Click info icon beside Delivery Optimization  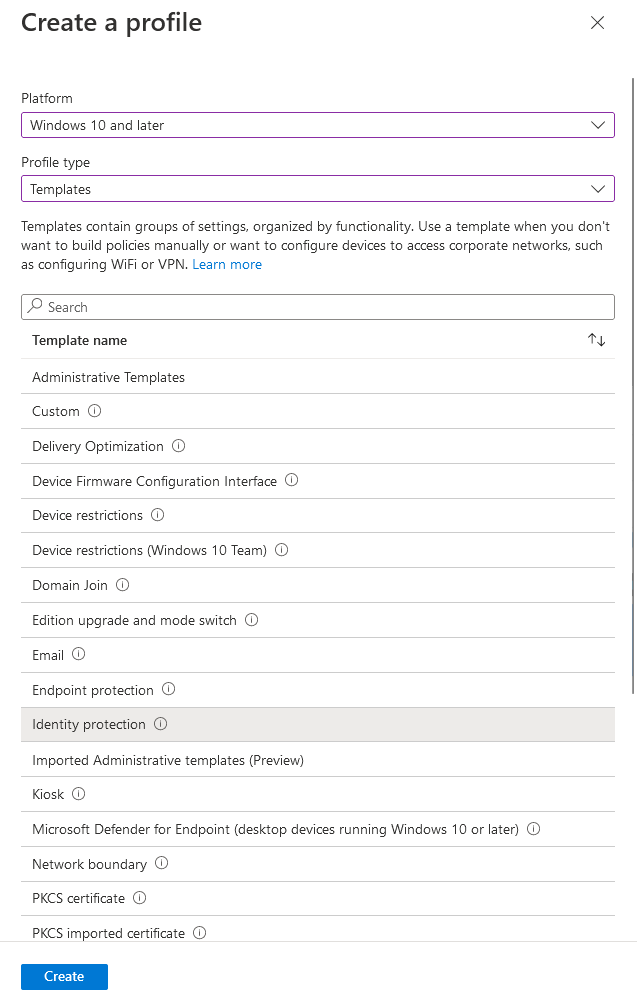179,446
